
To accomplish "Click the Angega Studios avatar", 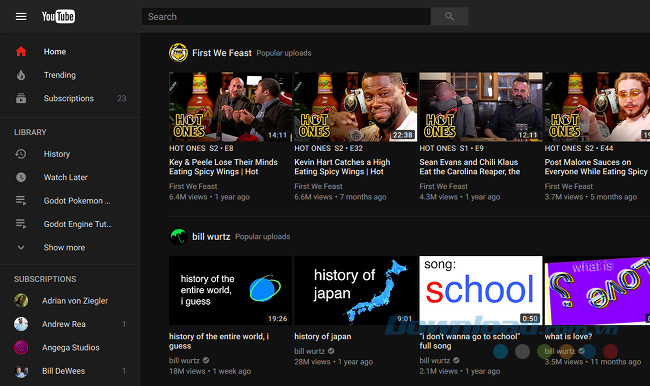I will 21,347.
